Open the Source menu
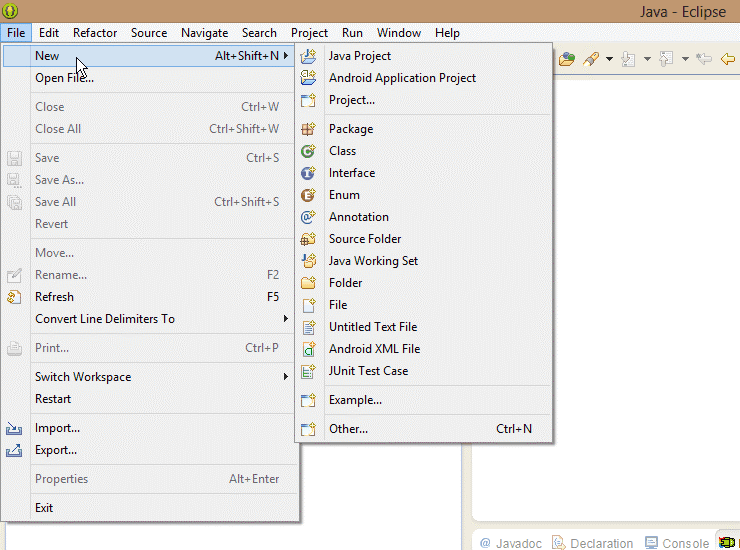740x550 pixels. click(149, 33)
